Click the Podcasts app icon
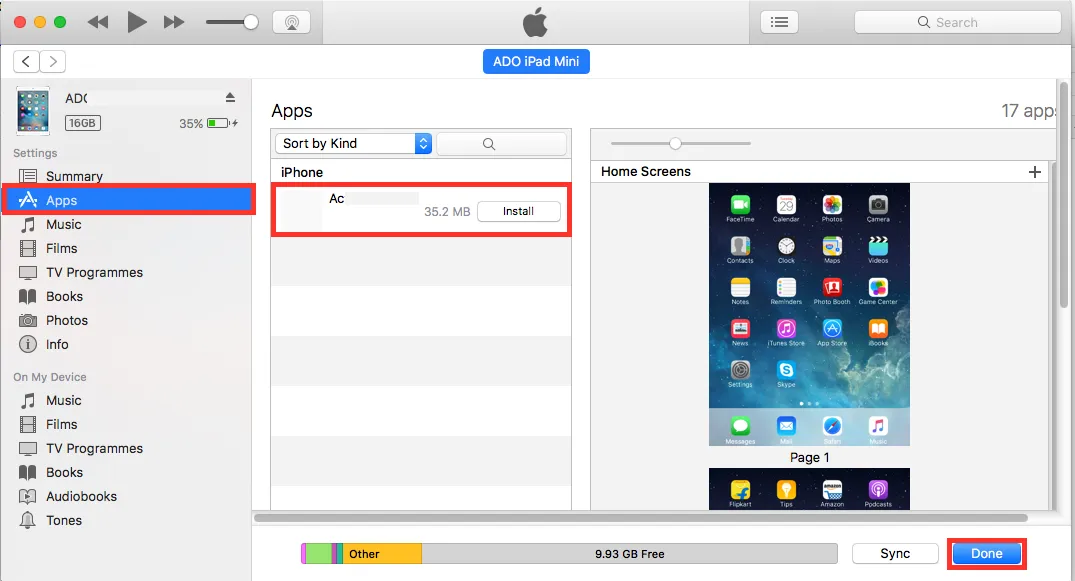This screenshot has width=1075, height=581. [x=878, y=490]
